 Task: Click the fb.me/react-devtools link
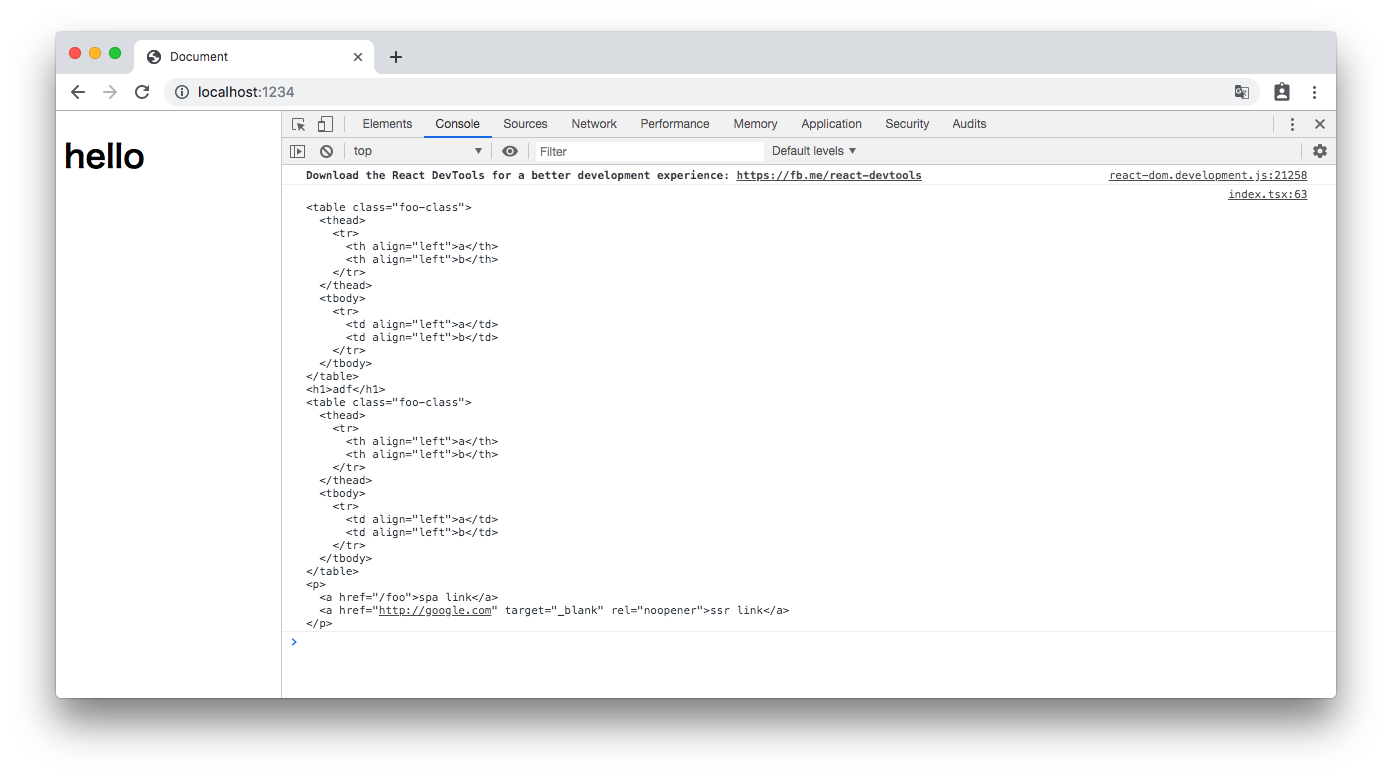829,175
